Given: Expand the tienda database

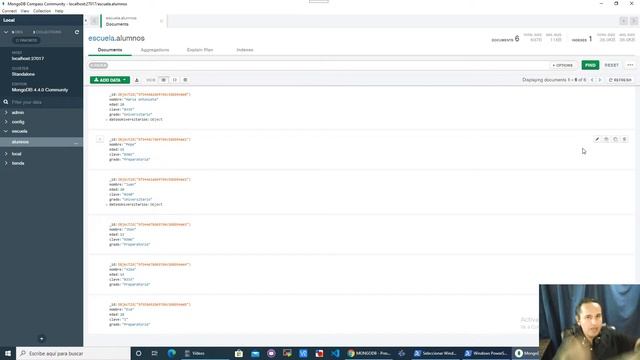Looking at the screenshot, I should 6,163.
